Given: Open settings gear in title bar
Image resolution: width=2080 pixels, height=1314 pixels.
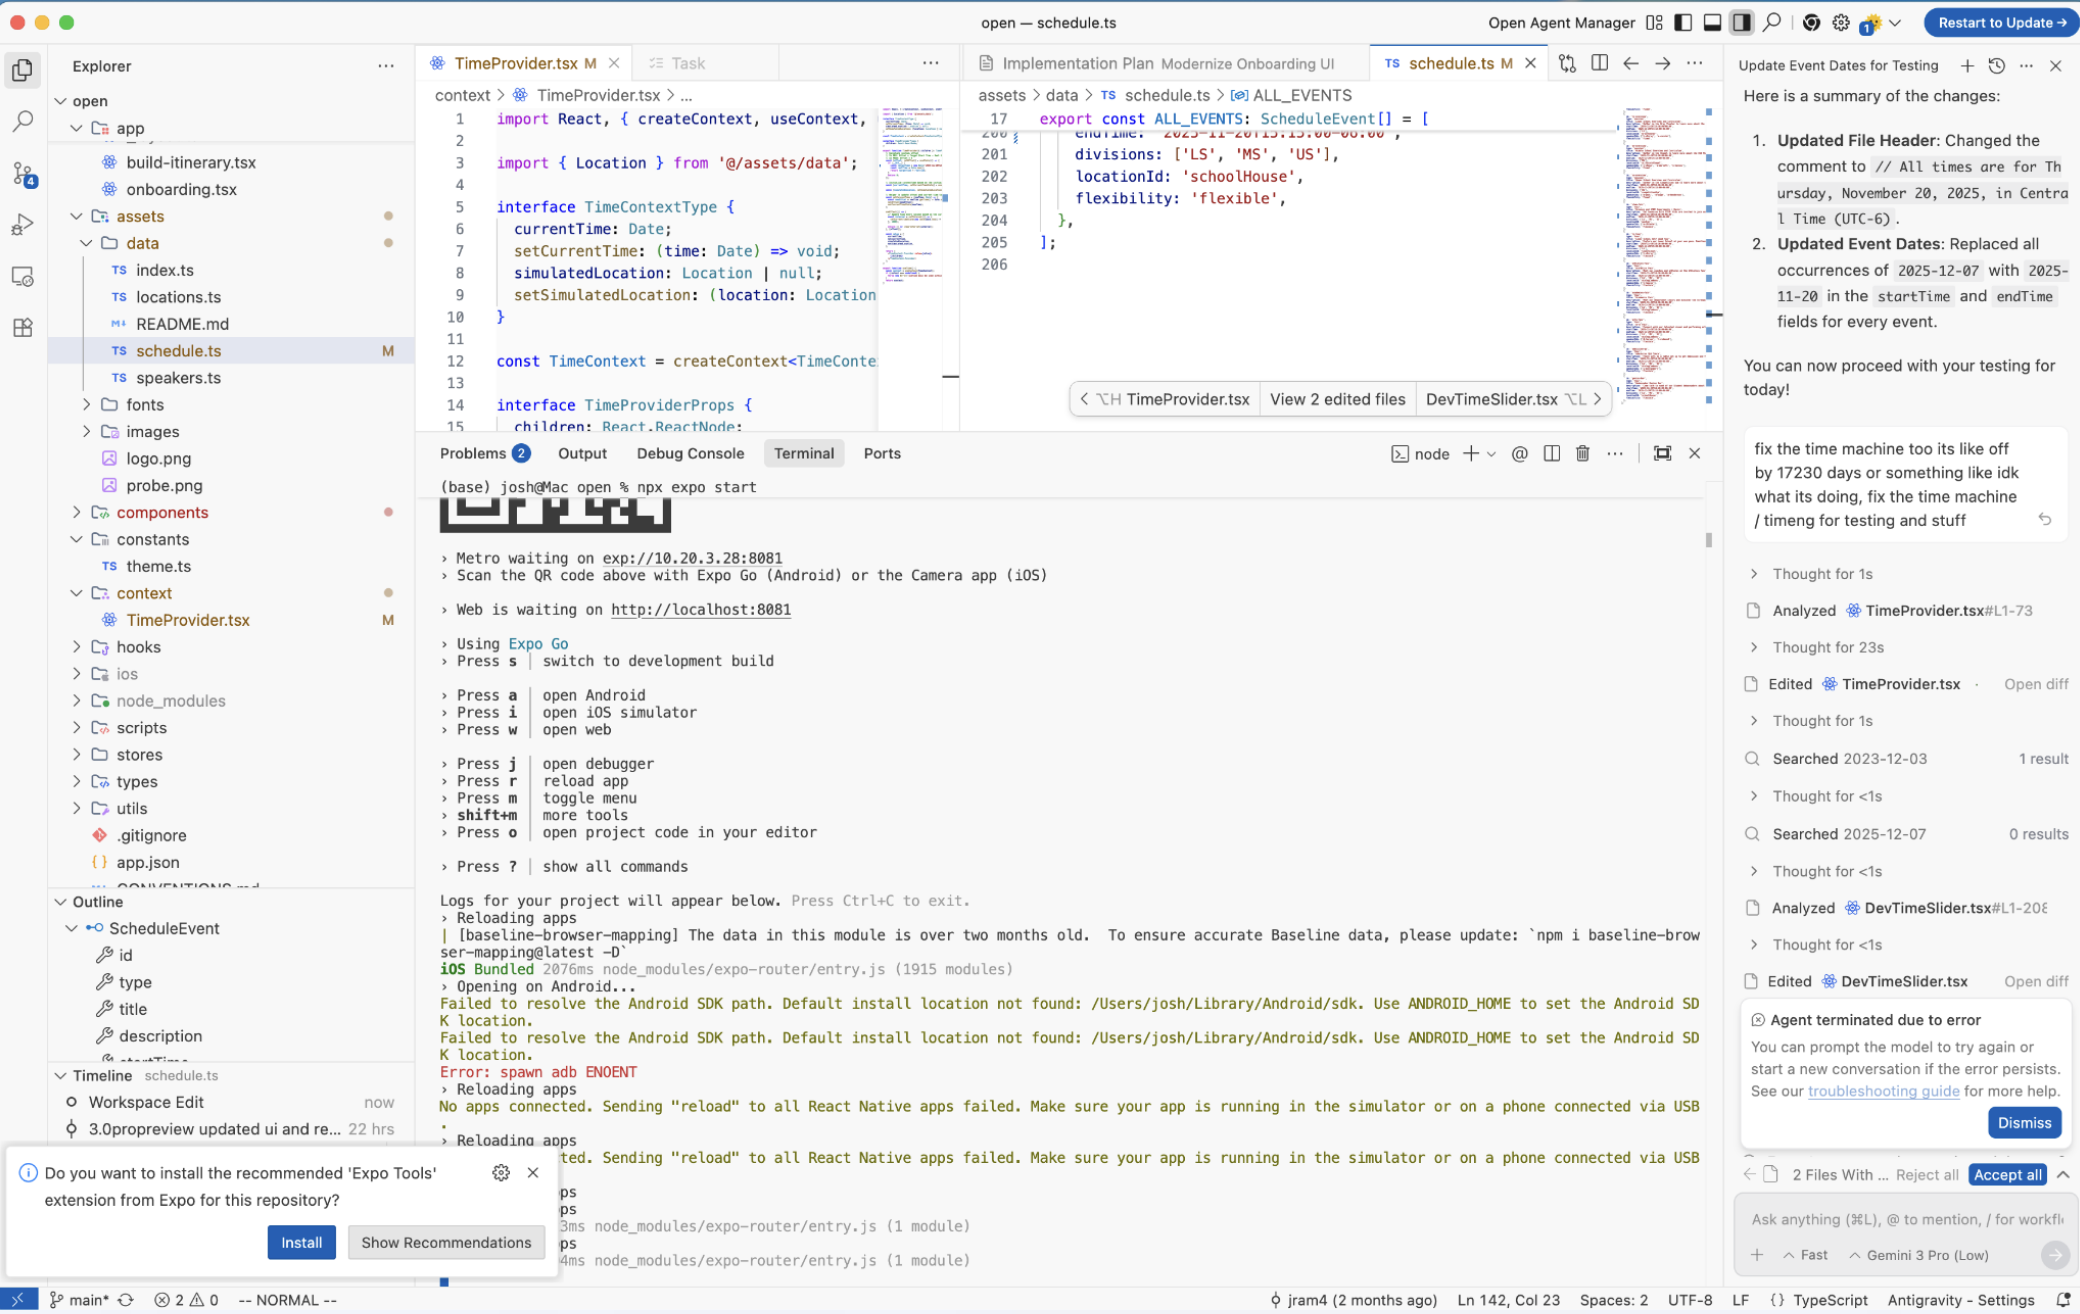Looking at the screenshot, I should pos(1840,22).
